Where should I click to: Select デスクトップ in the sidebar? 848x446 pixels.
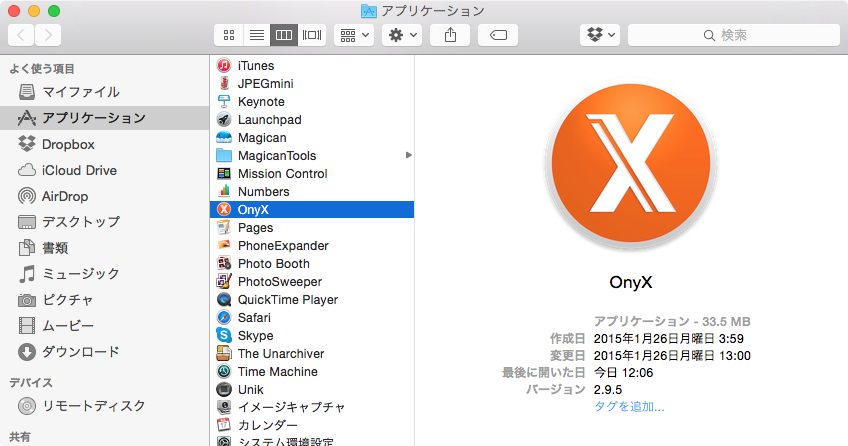tap(104, 222)
